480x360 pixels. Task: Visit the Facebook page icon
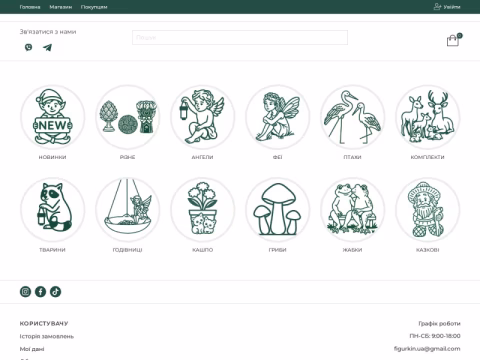pos(40,292)
